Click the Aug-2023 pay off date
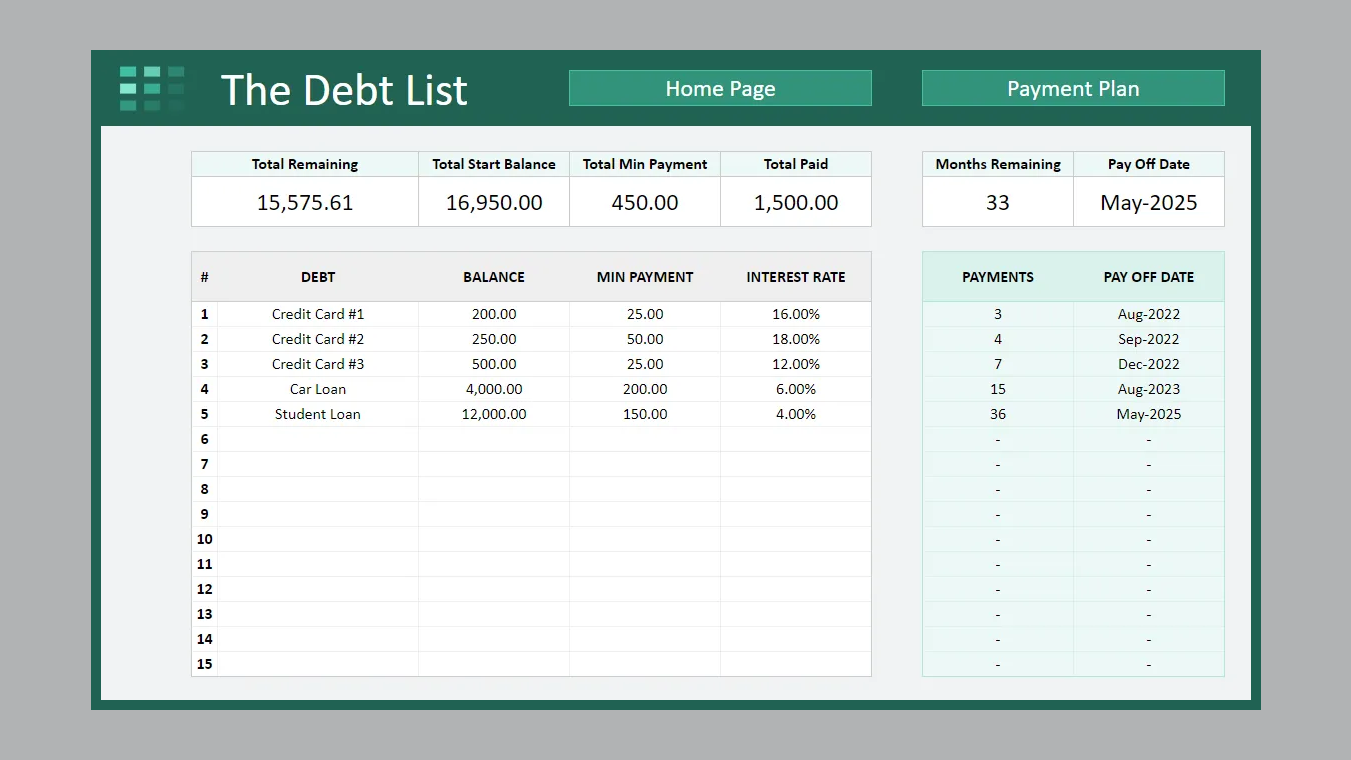This screenshot has height=760, width=1351. pyautogui.click(x=1149, y=389)
